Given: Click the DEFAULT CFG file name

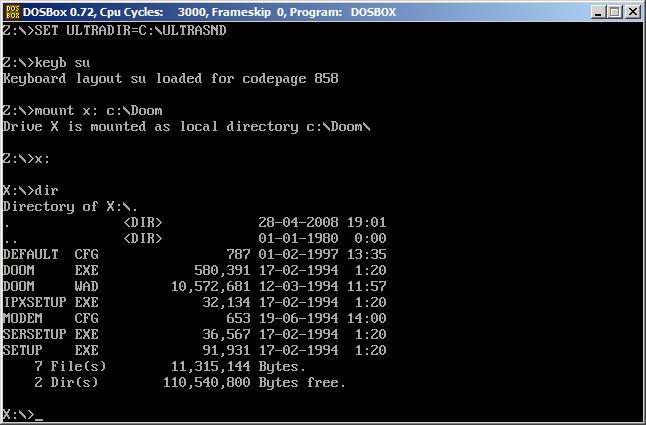Looking at the screenshot, I should 51,255.
